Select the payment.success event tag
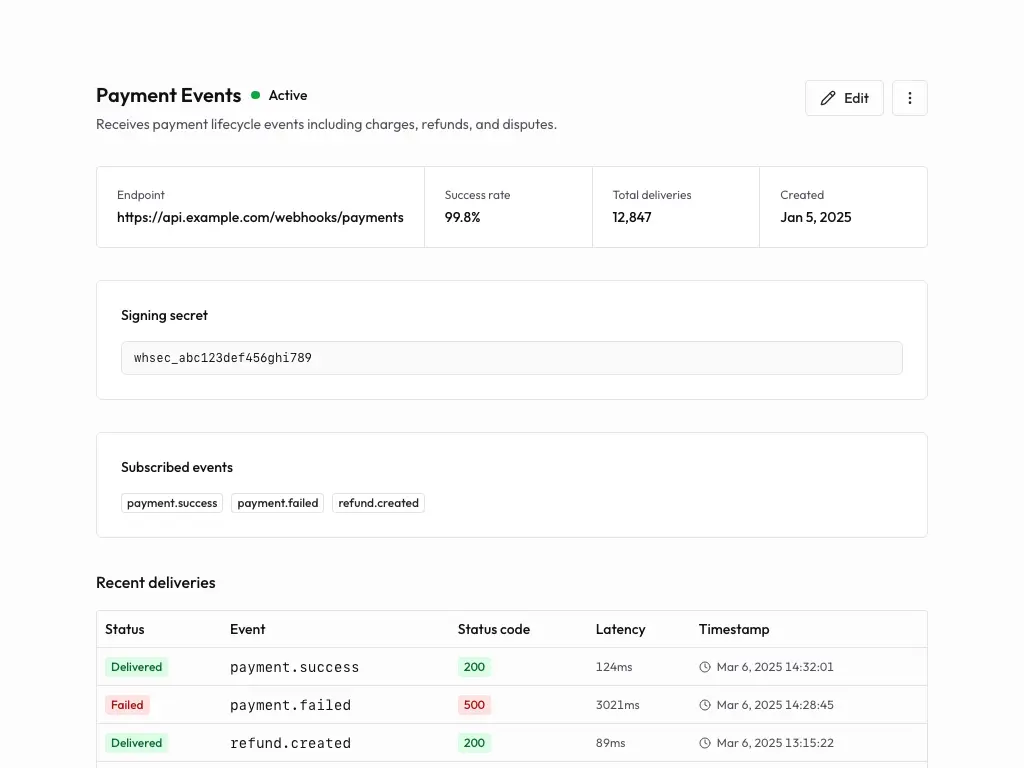Screen dimensions: 1024x768 pyautogui.click(x=172, y=503)
